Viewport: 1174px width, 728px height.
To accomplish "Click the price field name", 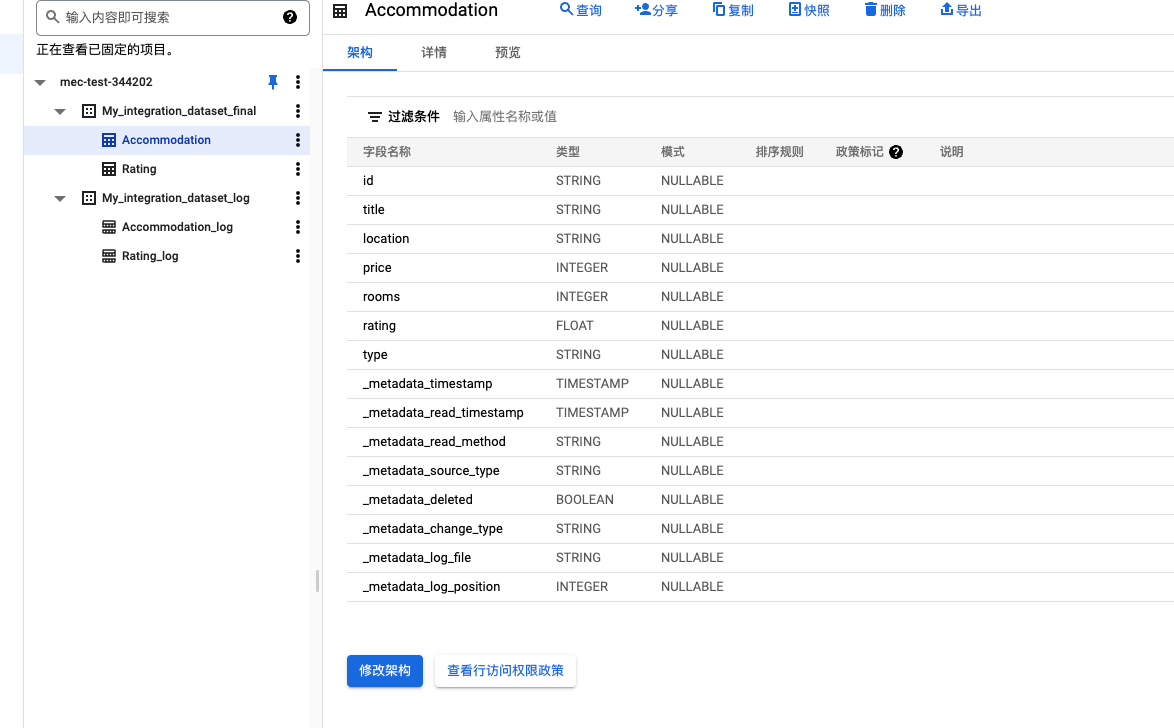I will pyautogui.click(x=377, y=268).
